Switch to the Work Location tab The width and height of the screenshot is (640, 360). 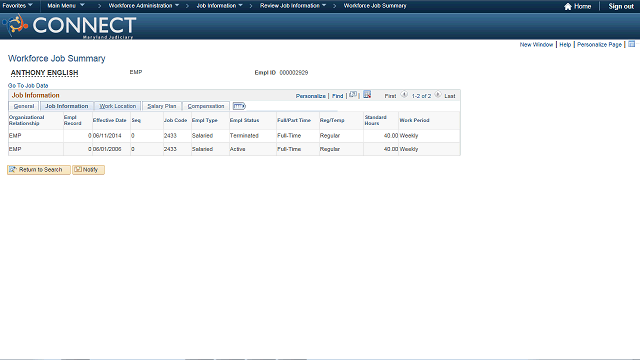[118, 106]
